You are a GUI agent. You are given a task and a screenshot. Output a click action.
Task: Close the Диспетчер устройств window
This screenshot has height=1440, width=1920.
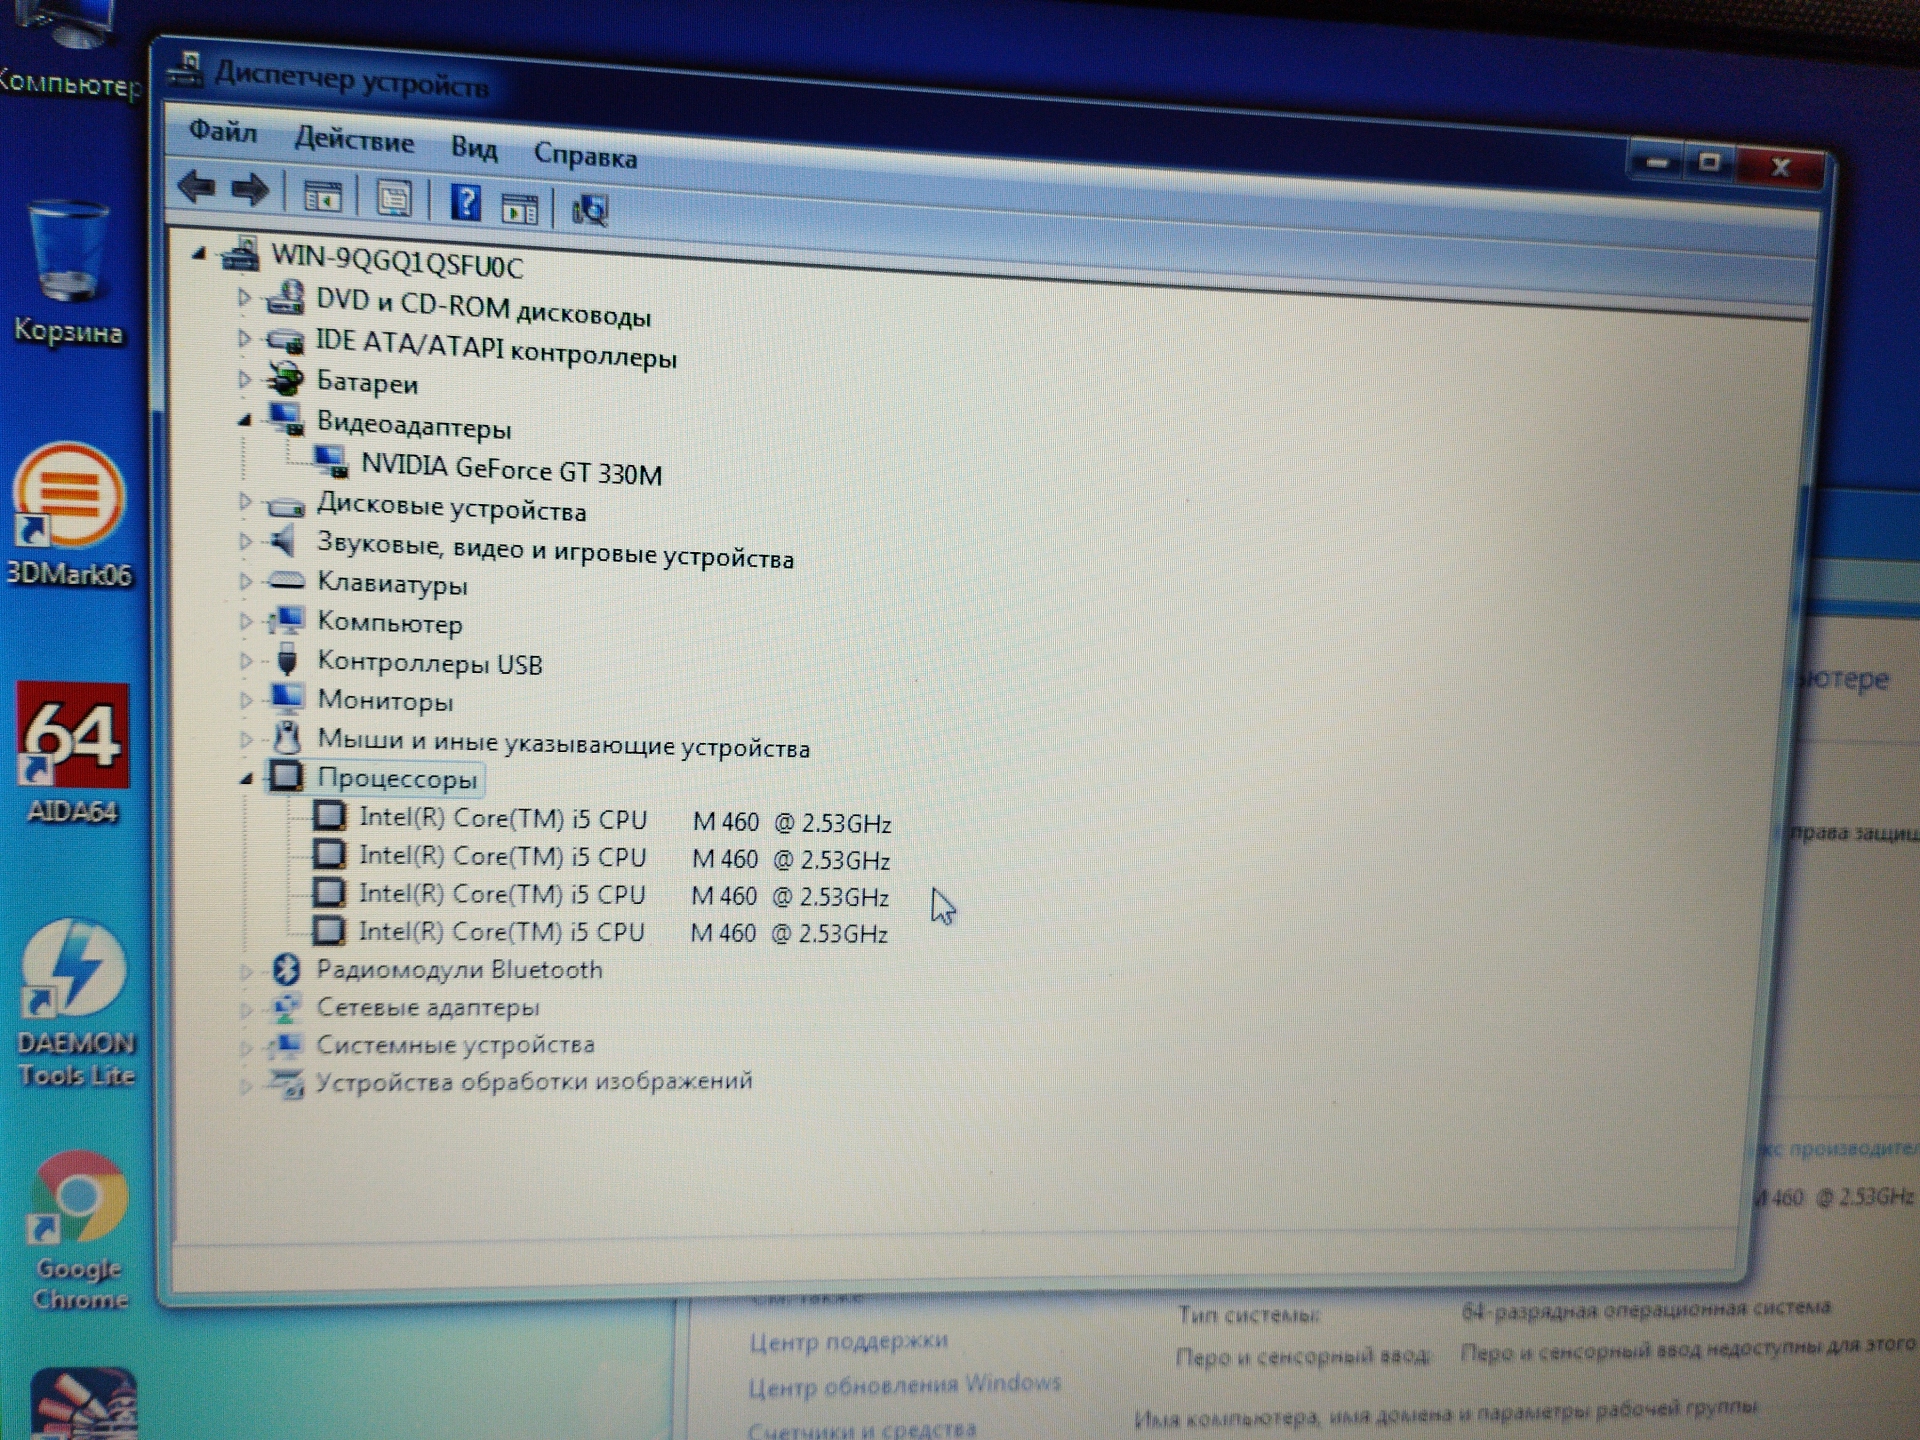pos(1780,166)
